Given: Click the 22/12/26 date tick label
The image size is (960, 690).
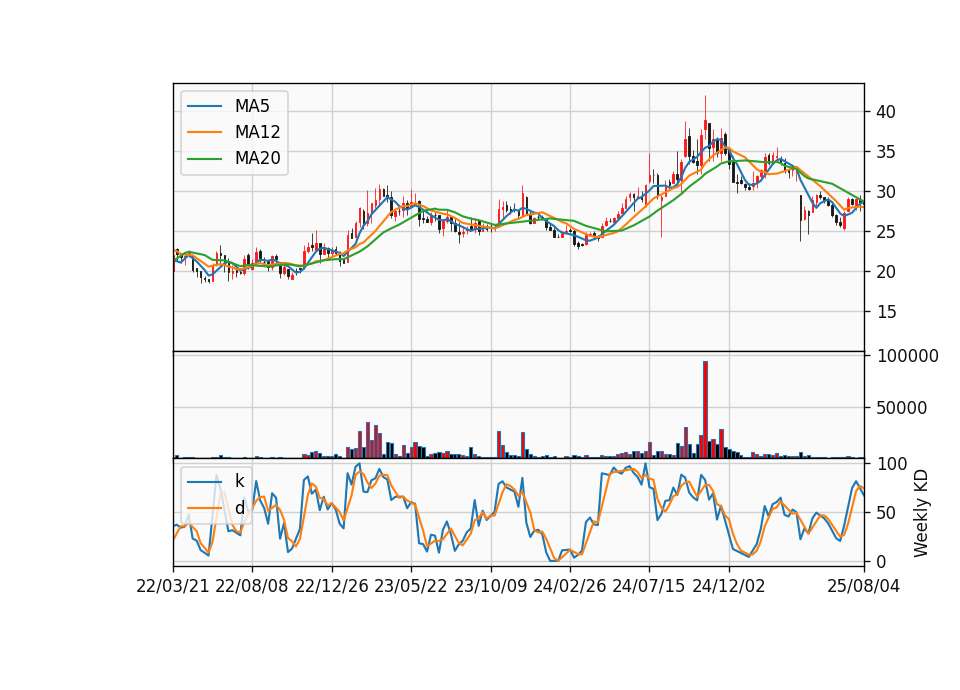Looking at the screenshot, I should tap(332, 586).
